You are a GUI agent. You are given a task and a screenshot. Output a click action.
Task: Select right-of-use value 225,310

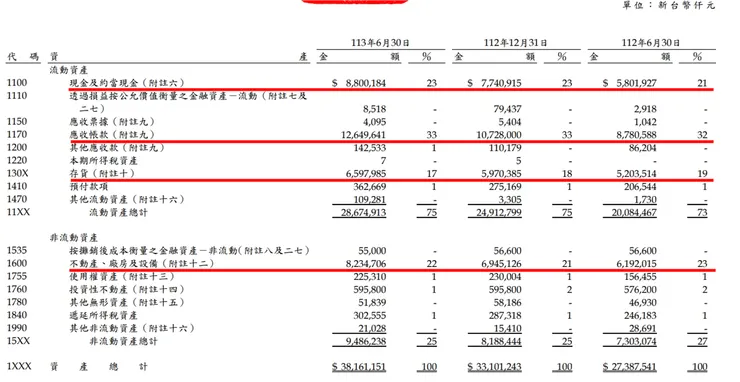[x=370, y=277]
